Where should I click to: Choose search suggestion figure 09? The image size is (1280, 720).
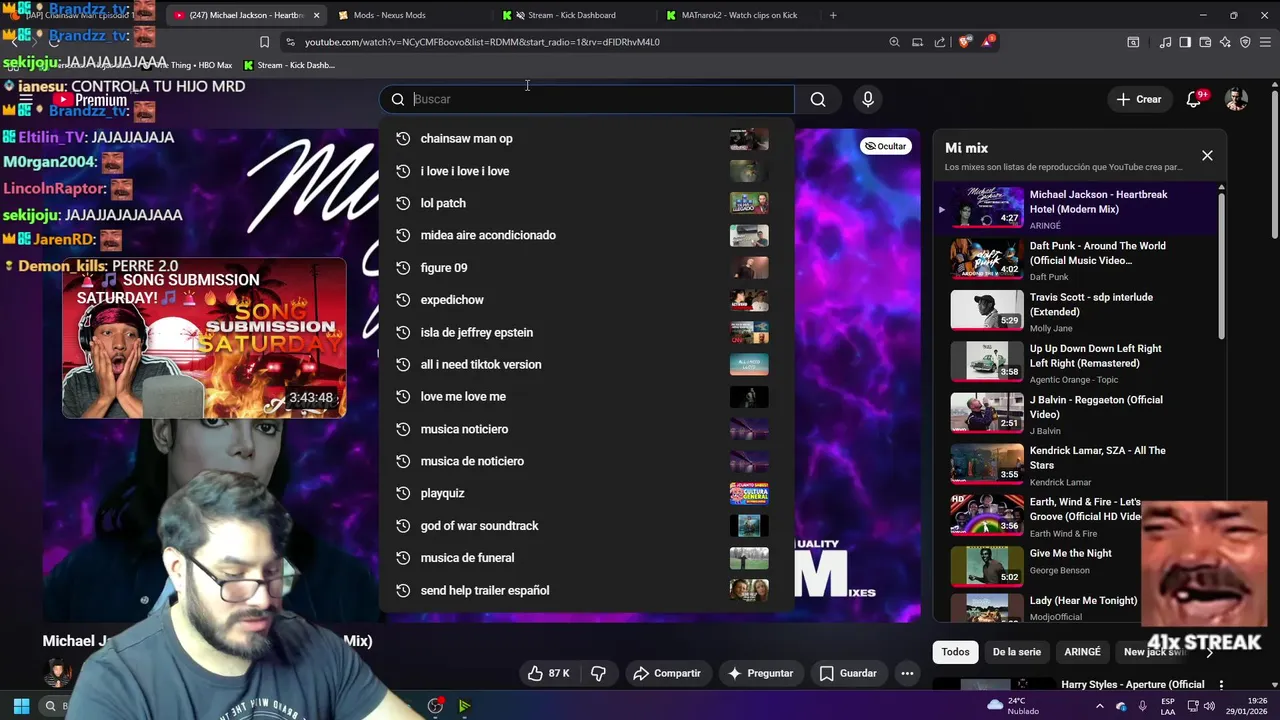[586, 268]
